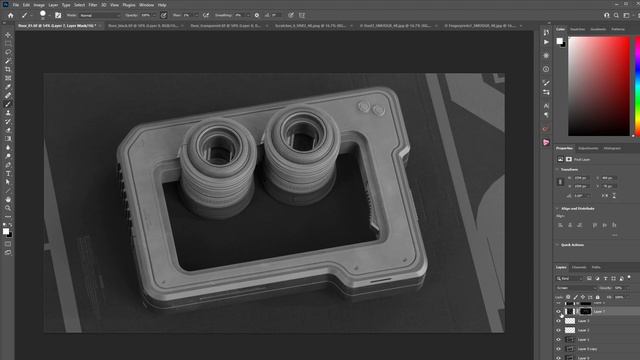640x360 pixels.
Task: Open the Flow value dropdown
Action: [x=196, y=16]
